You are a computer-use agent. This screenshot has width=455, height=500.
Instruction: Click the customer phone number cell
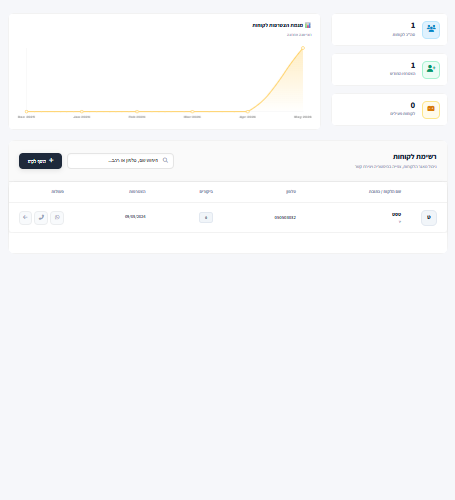pos(285,217)
